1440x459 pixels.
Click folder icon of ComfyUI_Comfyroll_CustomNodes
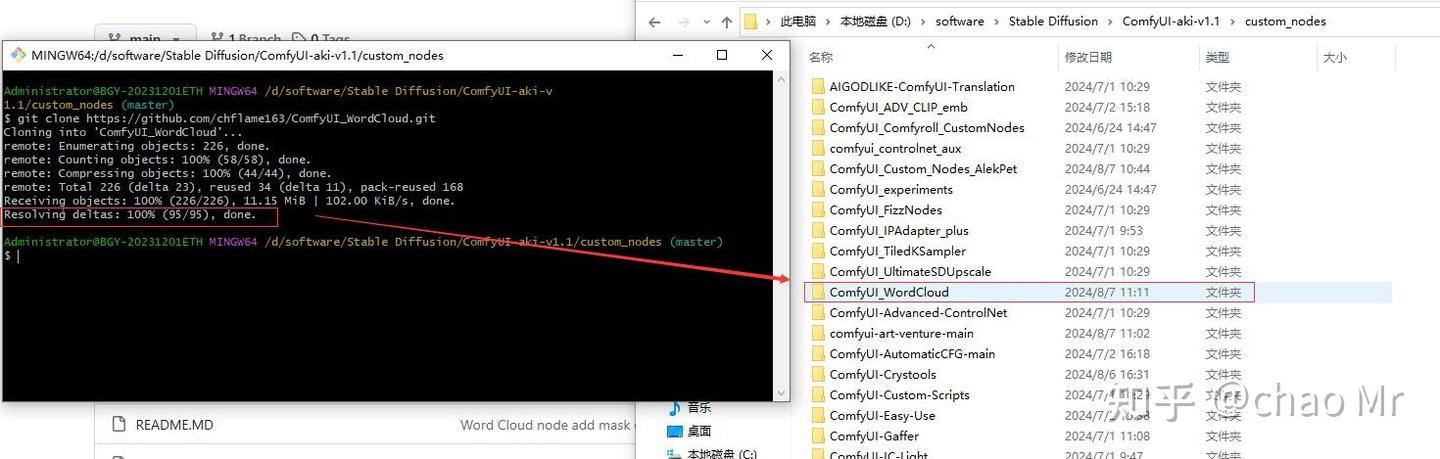[x=818, y=128]
